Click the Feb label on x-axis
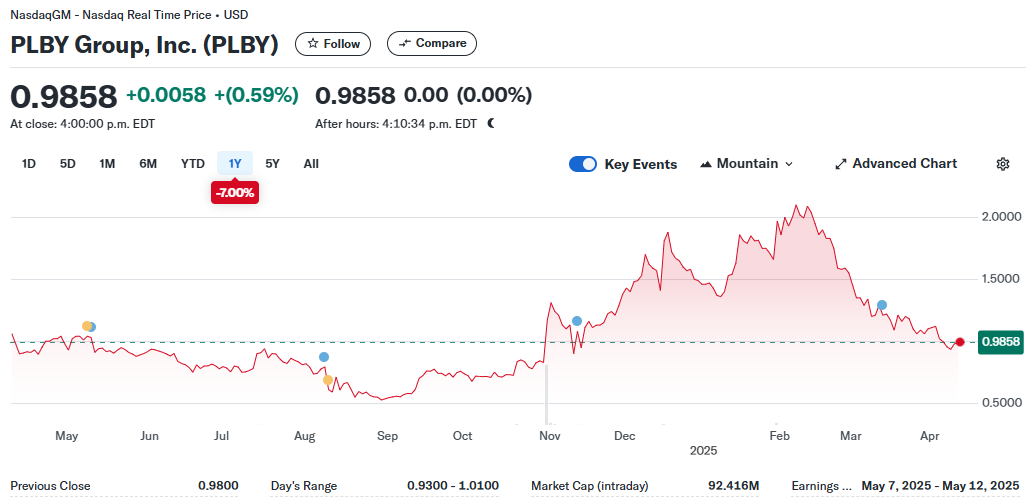 click(779, 436)
